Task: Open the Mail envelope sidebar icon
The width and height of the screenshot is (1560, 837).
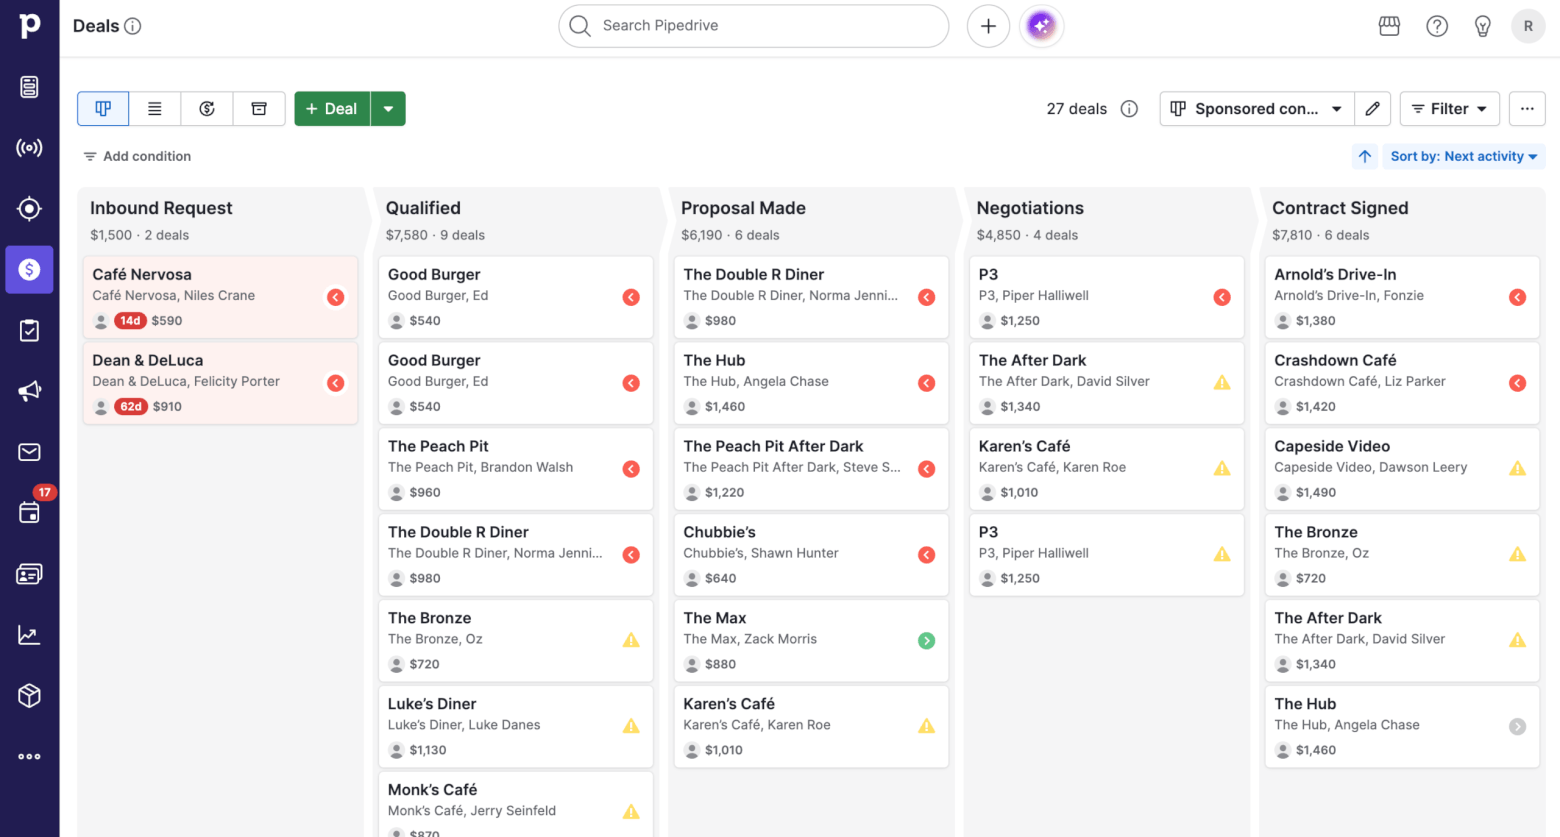Action: click(x=29, y=452)
